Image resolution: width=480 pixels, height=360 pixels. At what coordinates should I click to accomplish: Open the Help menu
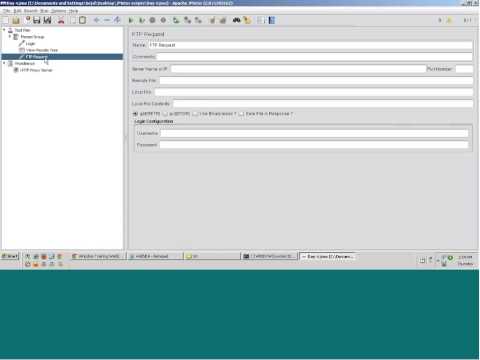click(x=73, y=11)
